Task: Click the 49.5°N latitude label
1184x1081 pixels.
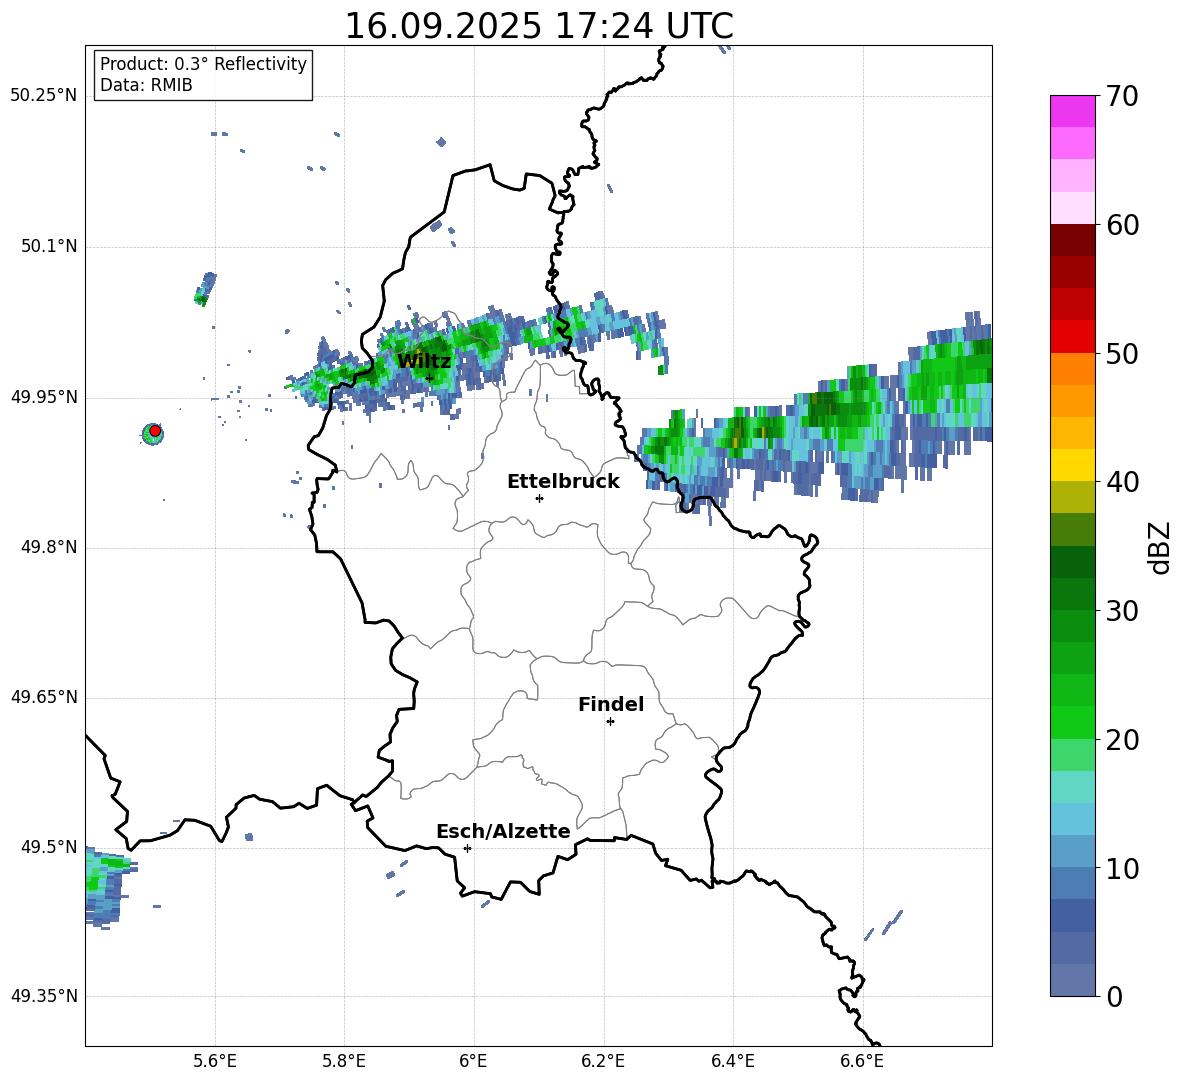Action: click(x=48, y=847)
